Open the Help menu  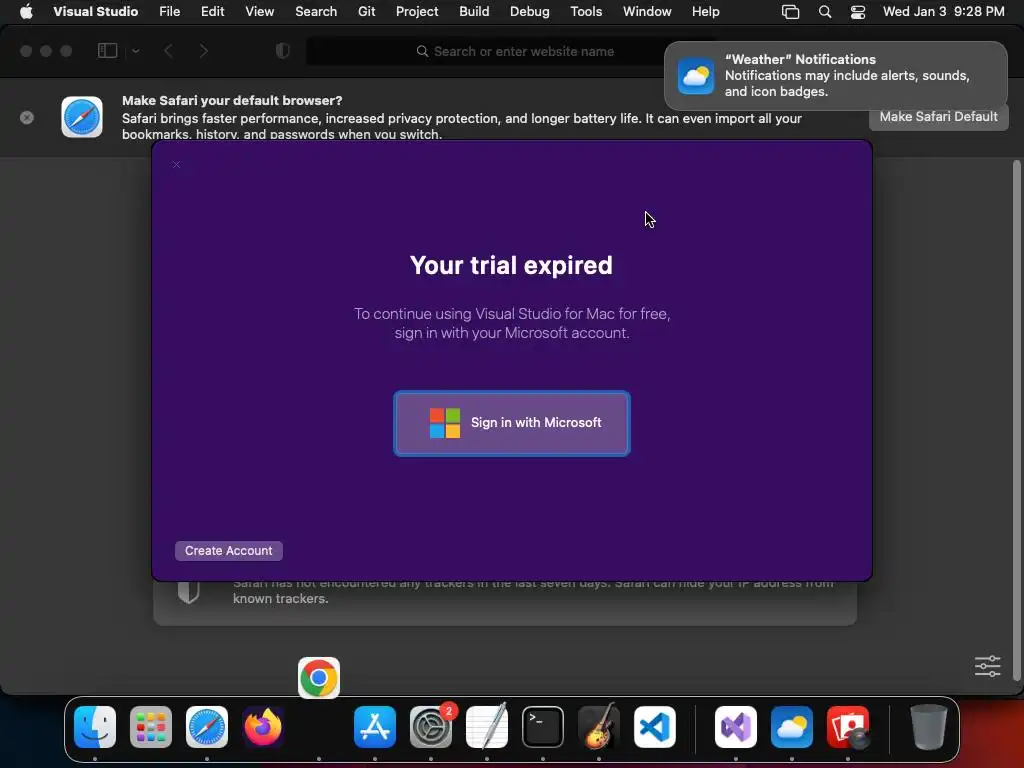coord(706,12)
